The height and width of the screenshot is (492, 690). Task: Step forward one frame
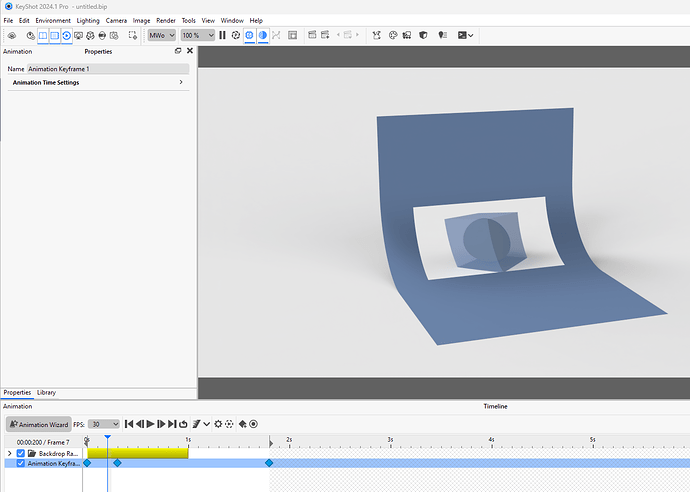click(x=161, y=424)
